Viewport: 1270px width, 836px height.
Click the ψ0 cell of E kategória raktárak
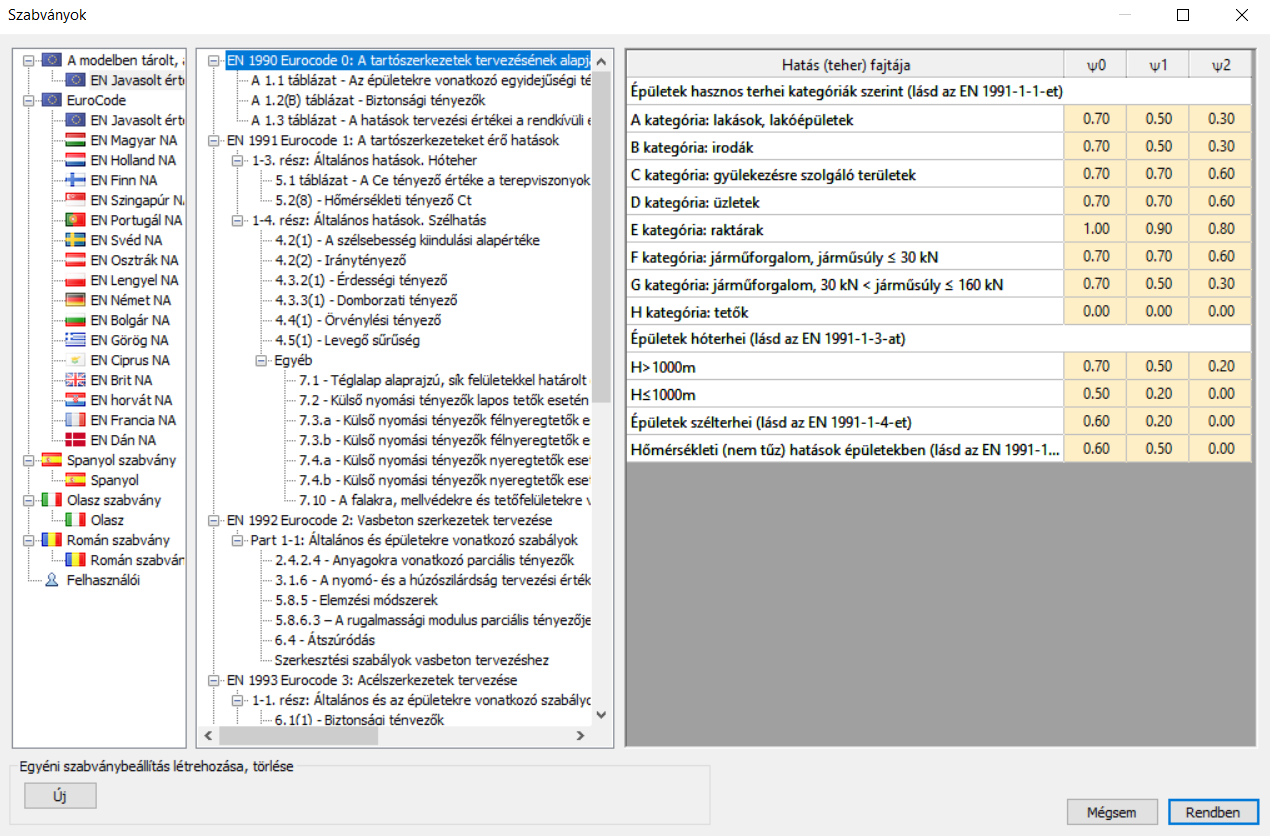point(1095,228)
